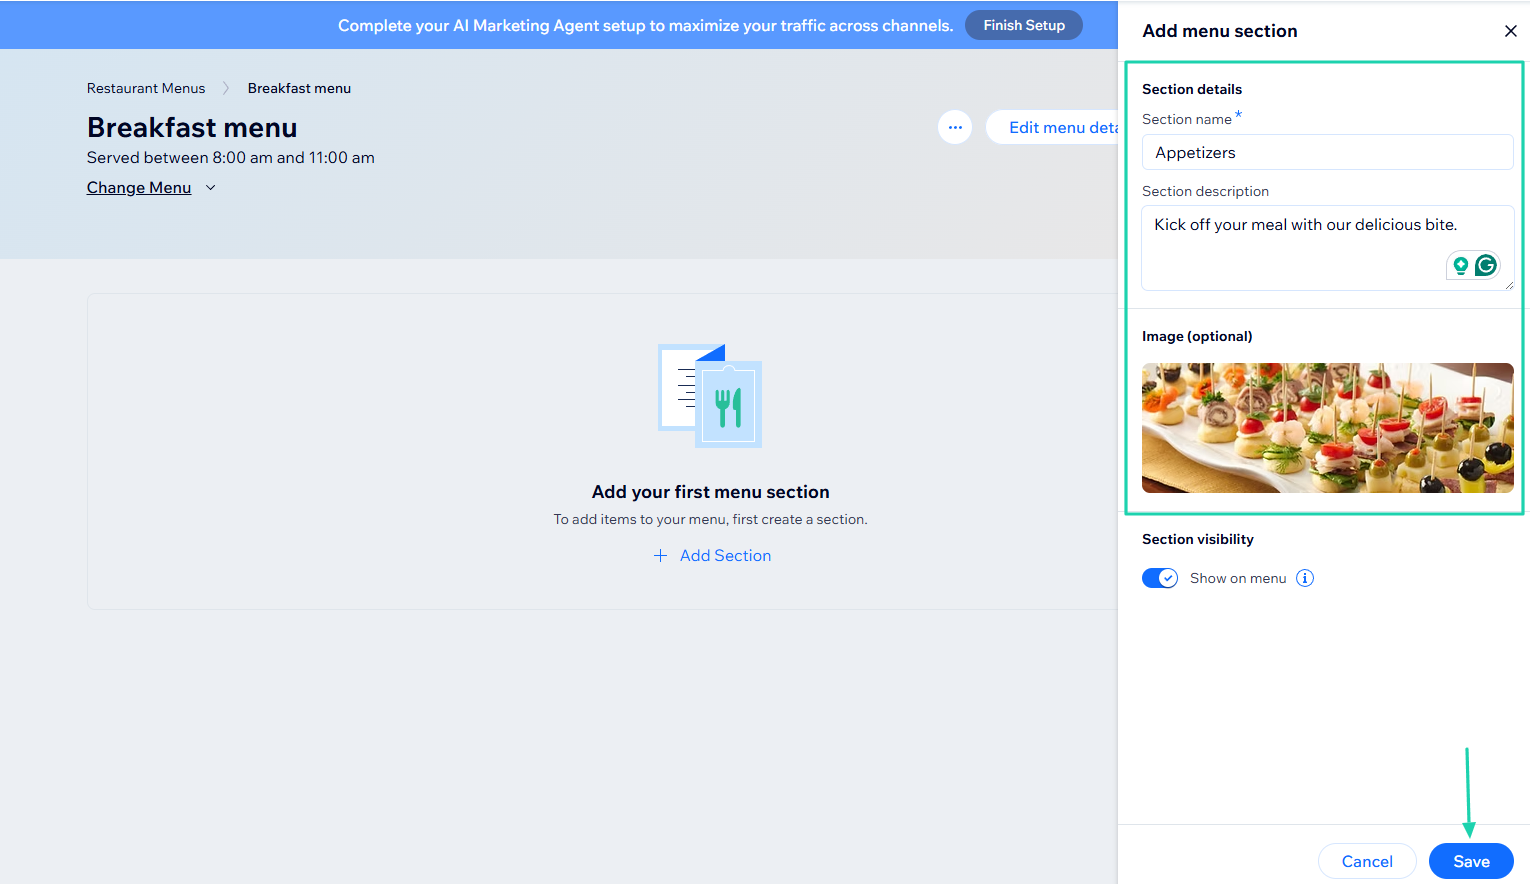
Task: Click the info icon beside Show on menu
Action: 1305,578
